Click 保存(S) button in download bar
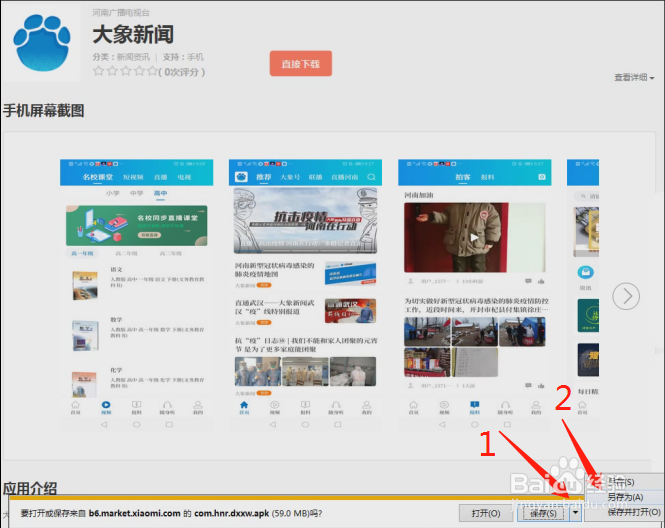665x528 pixels. [x=543, y=514]
